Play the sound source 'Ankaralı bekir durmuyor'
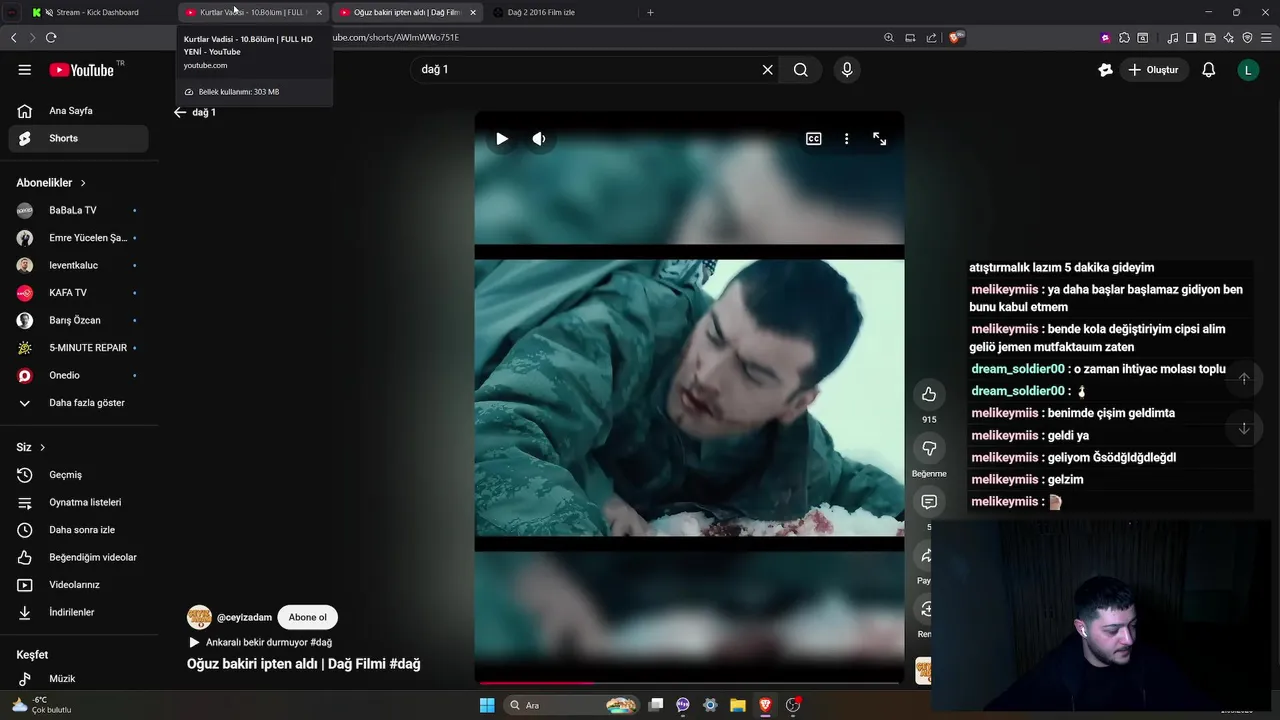Image resolution: width=1280 pixels, height=720 pixels. point(260,642)
